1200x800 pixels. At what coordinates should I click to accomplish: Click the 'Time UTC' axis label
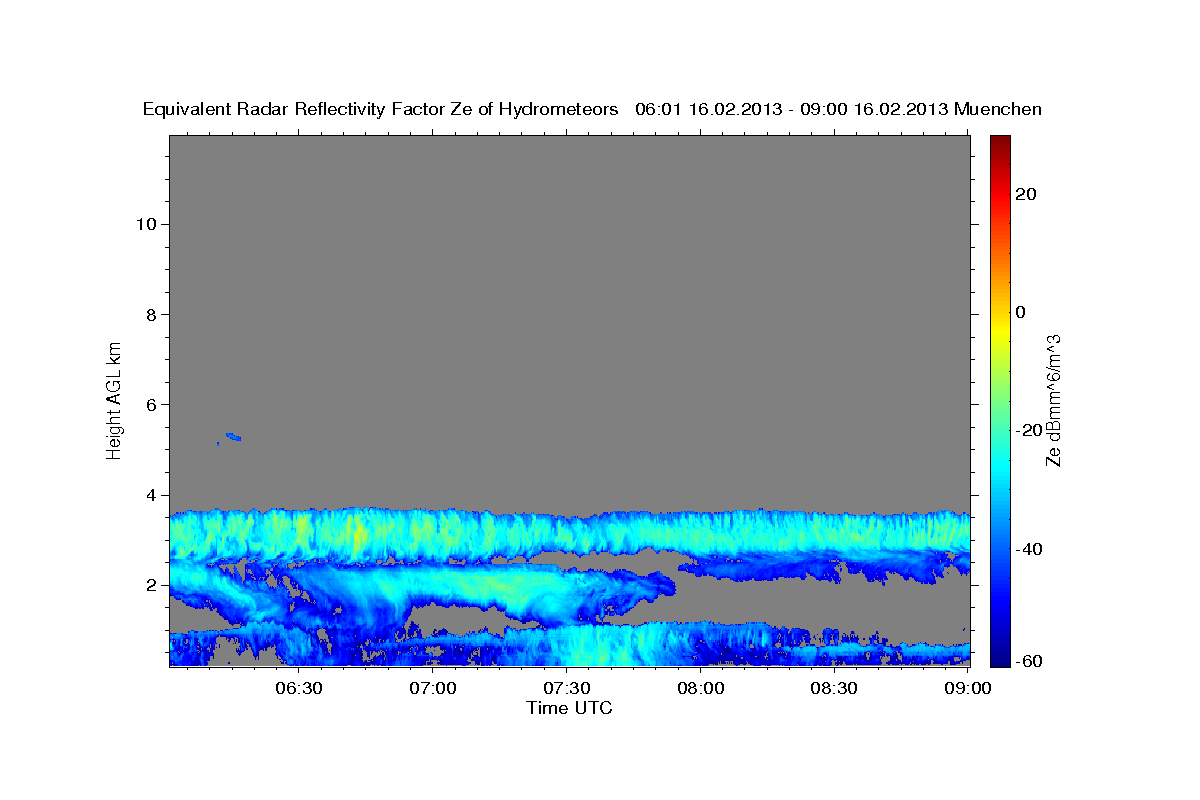pos(569,708)
